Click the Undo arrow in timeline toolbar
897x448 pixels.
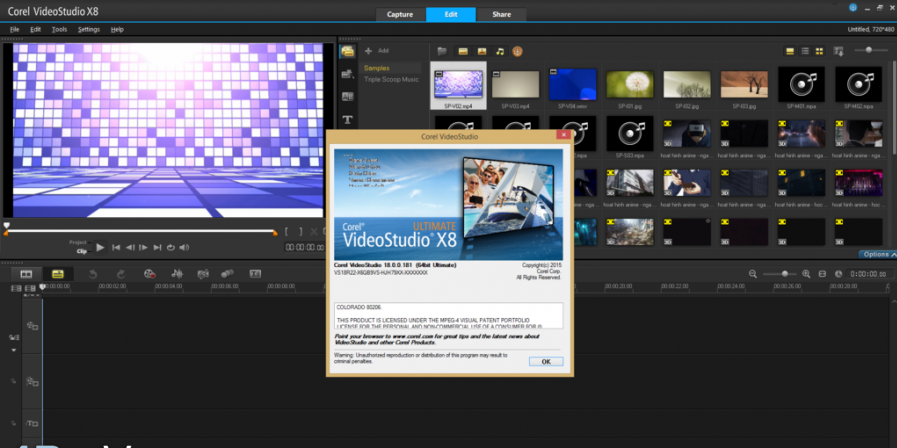point(93,274)
